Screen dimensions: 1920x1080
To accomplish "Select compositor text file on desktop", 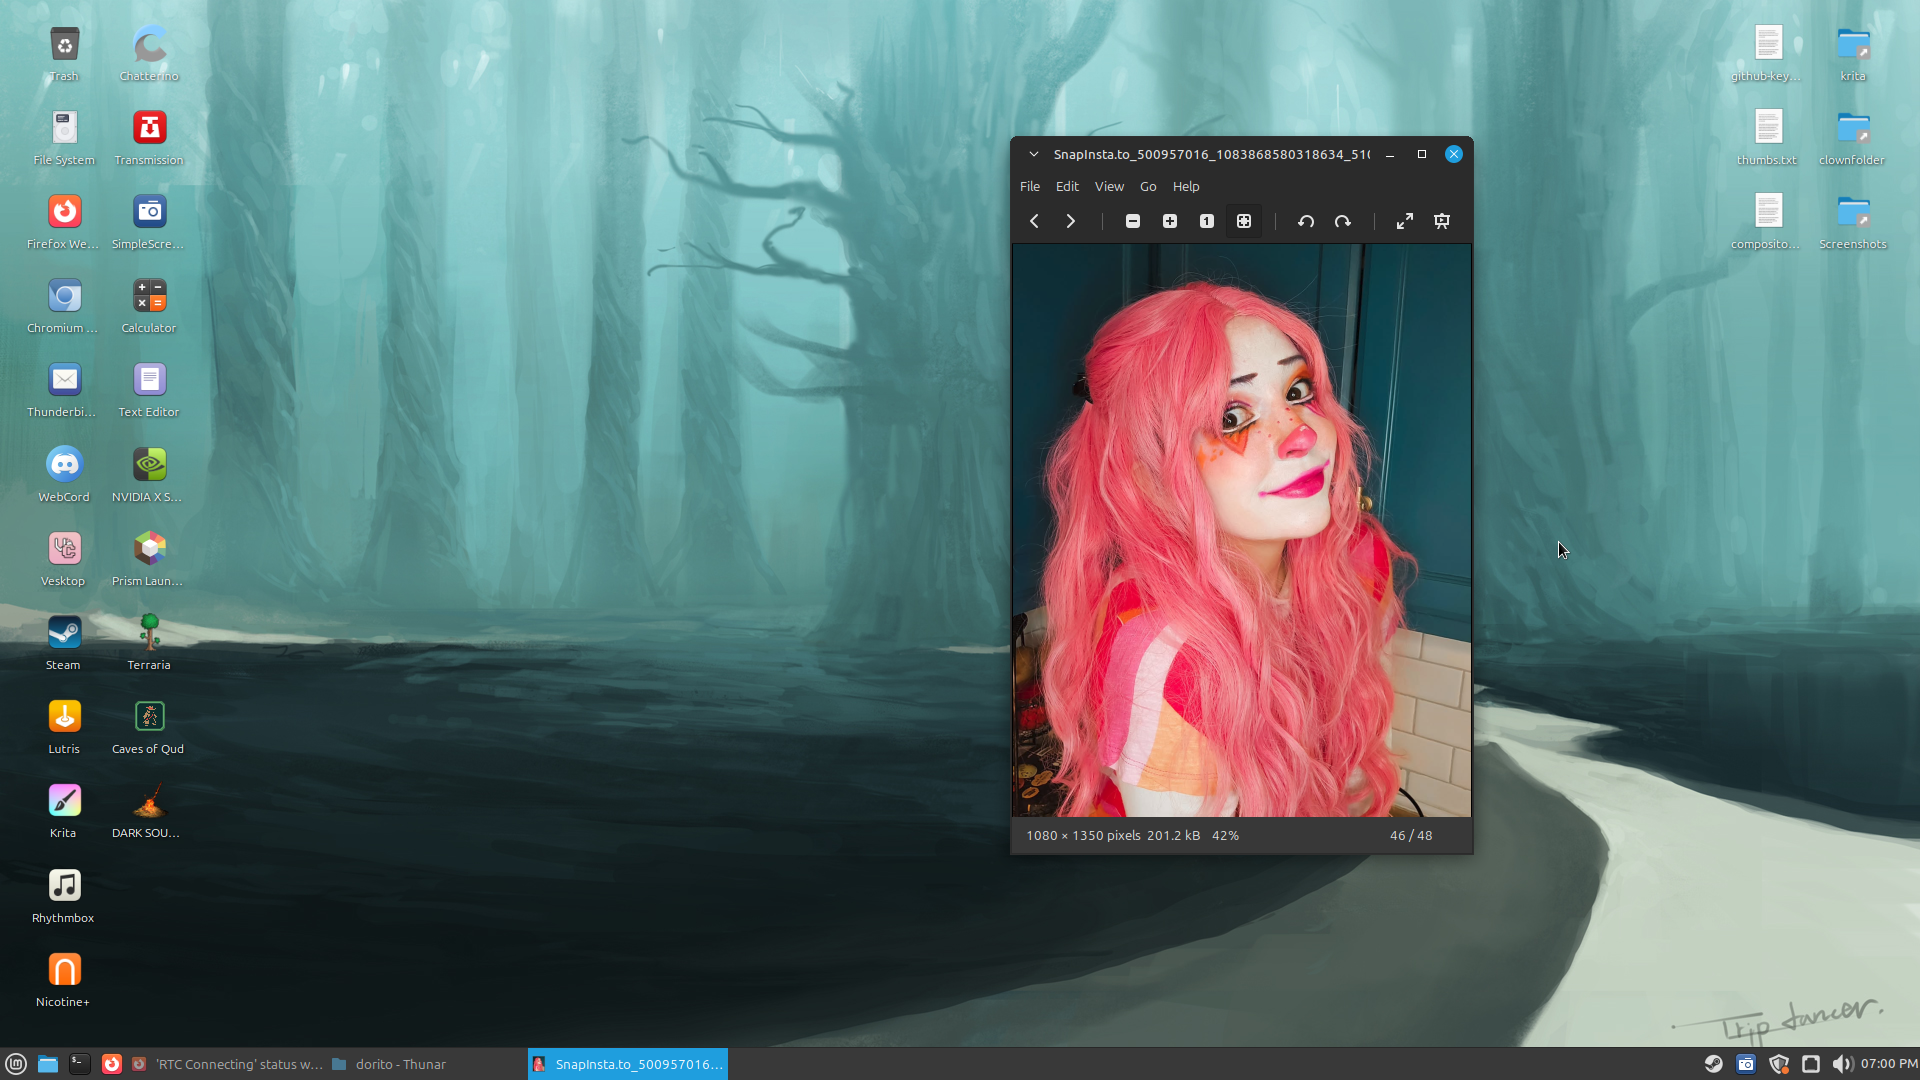I will click(x=1768, y=222).
